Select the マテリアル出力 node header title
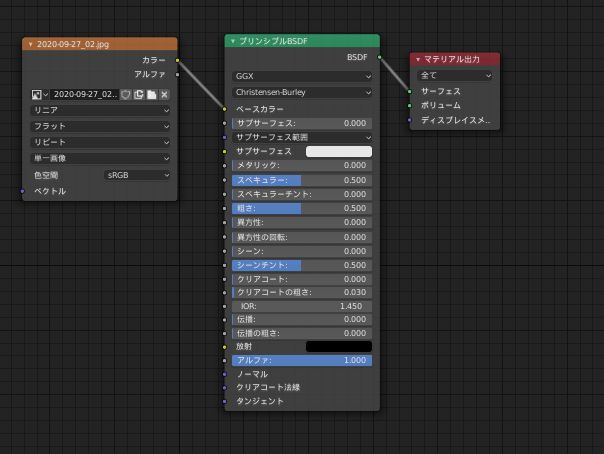Screen dimensions: 604x454 coord(452,59)
